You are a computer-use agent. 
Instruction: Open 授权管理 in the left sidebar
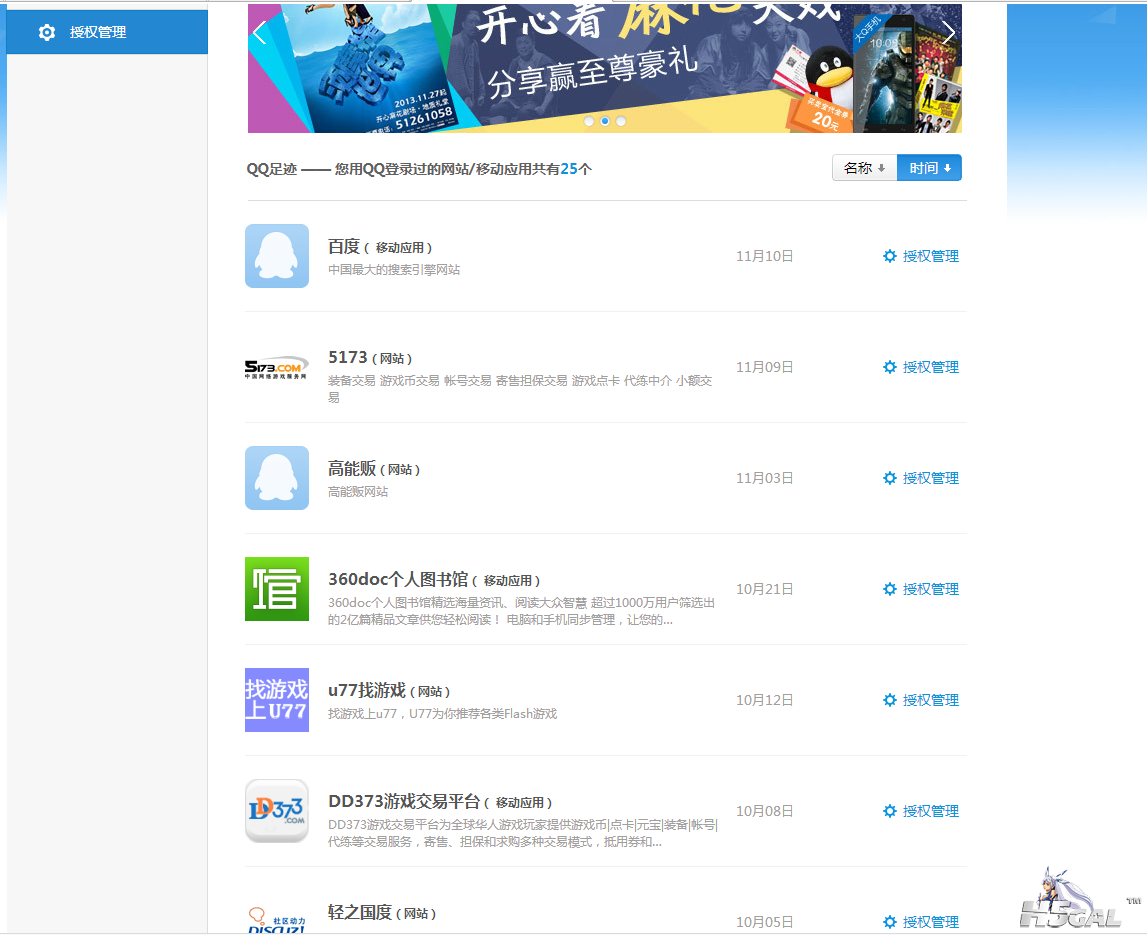[107, 32]
